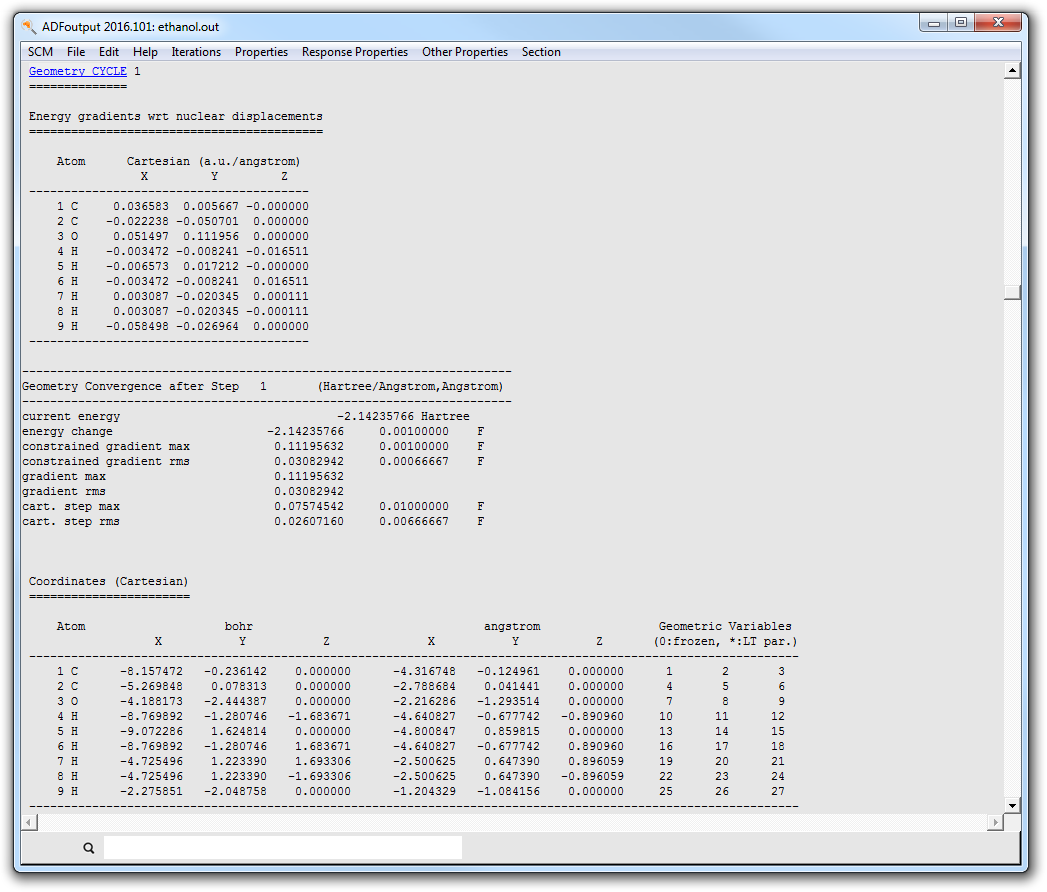Click the horizontal scrollbar left arrow
1047x892 pixels.
(29, 823)
